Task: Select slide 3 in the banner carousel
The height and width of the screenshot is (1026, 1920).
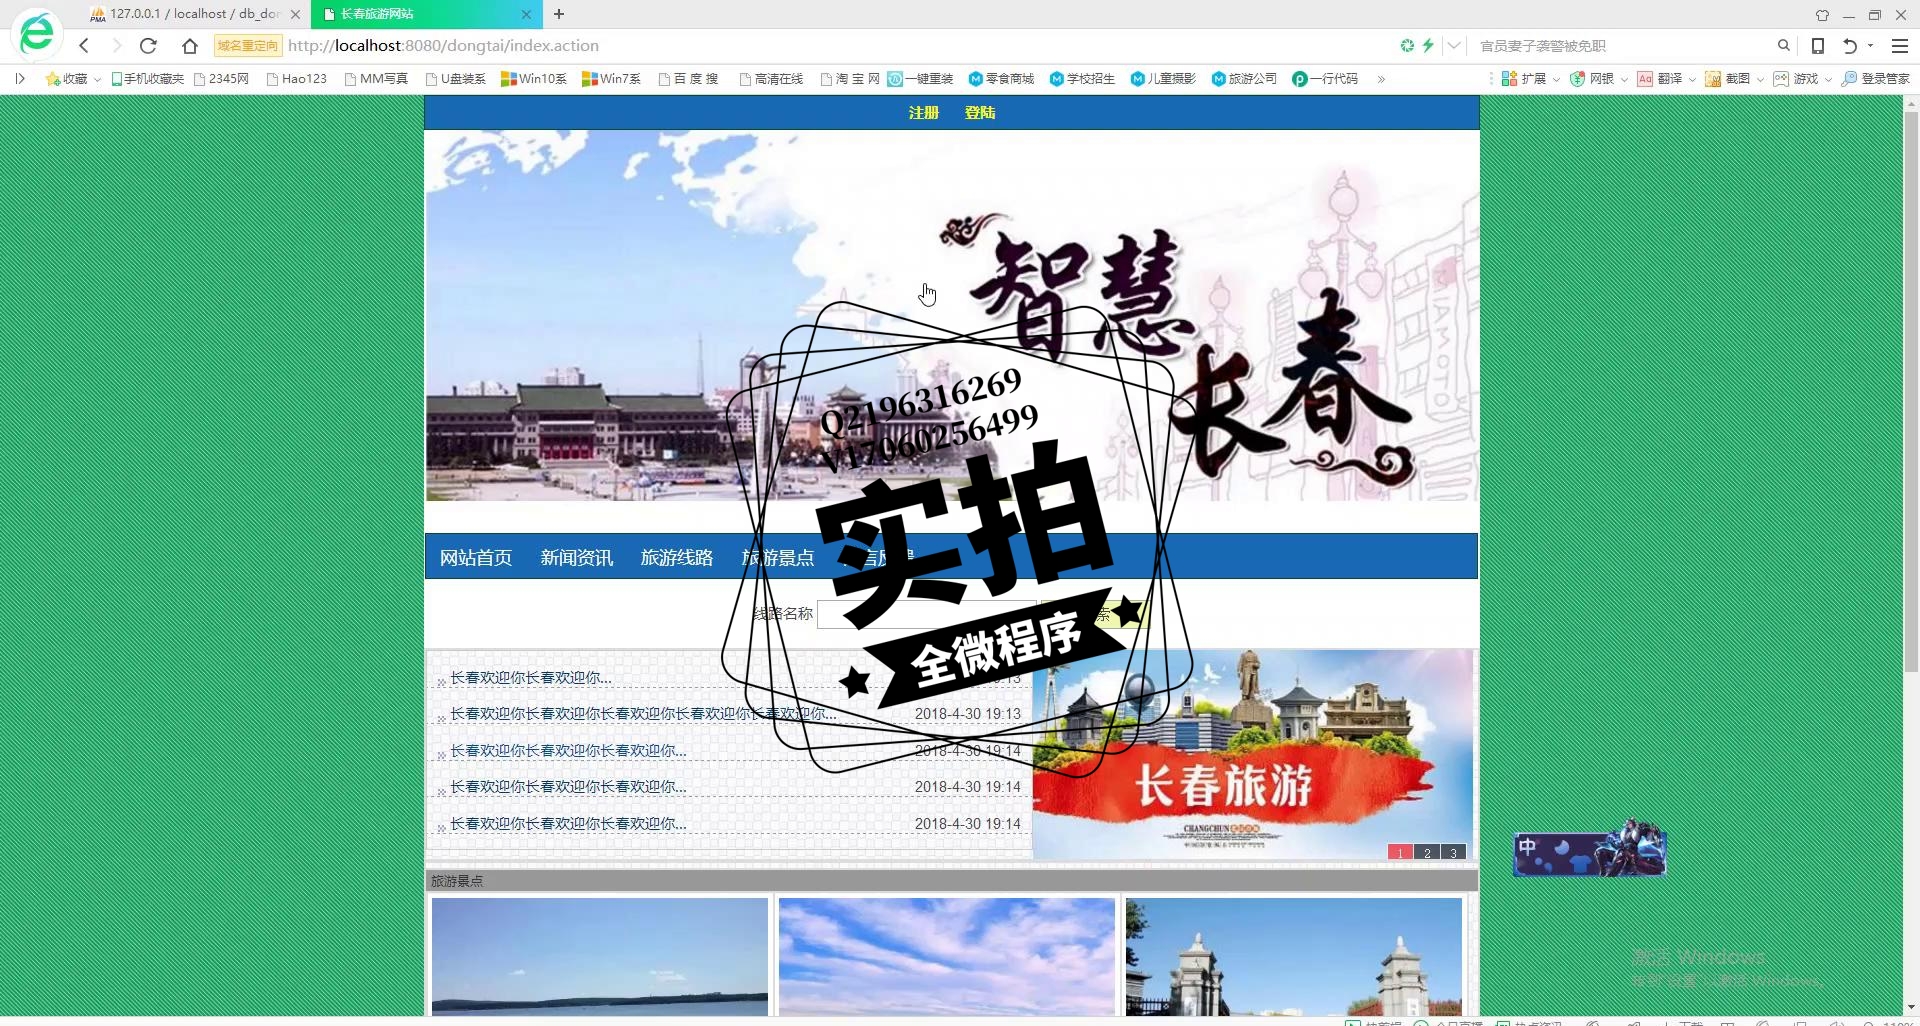Action: tap(1454, 853)
